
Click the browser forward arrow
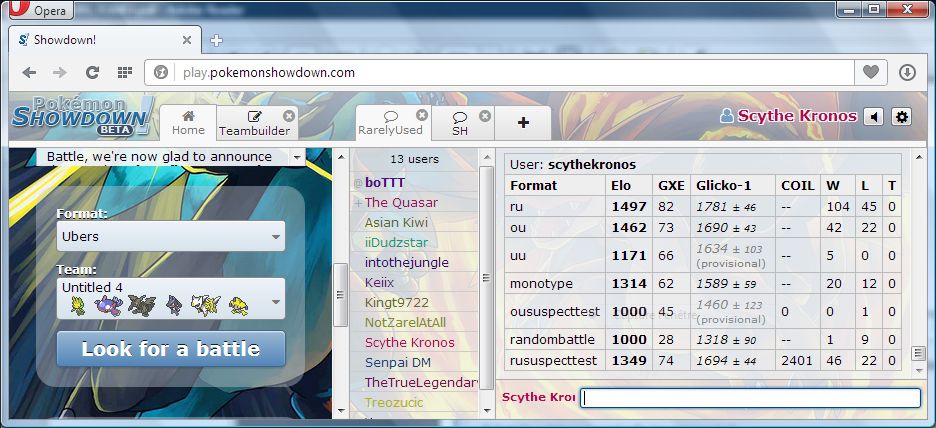(x=60, y=73)
